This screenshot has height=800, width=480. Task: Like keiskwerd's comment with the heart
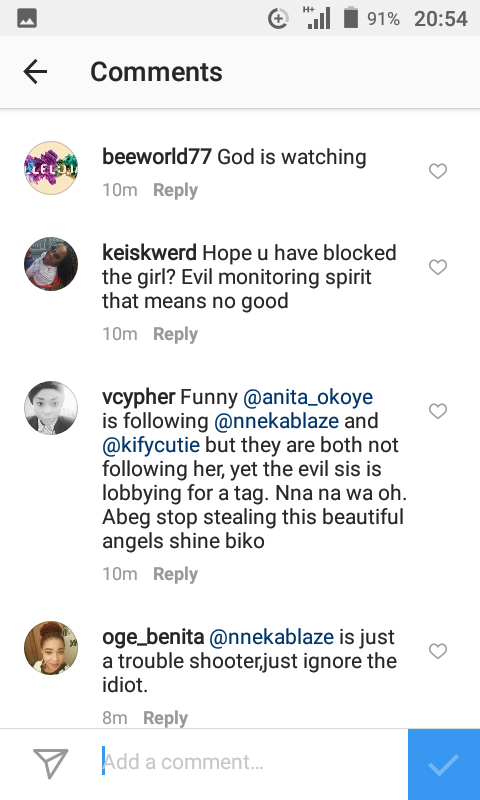[438, 267]
